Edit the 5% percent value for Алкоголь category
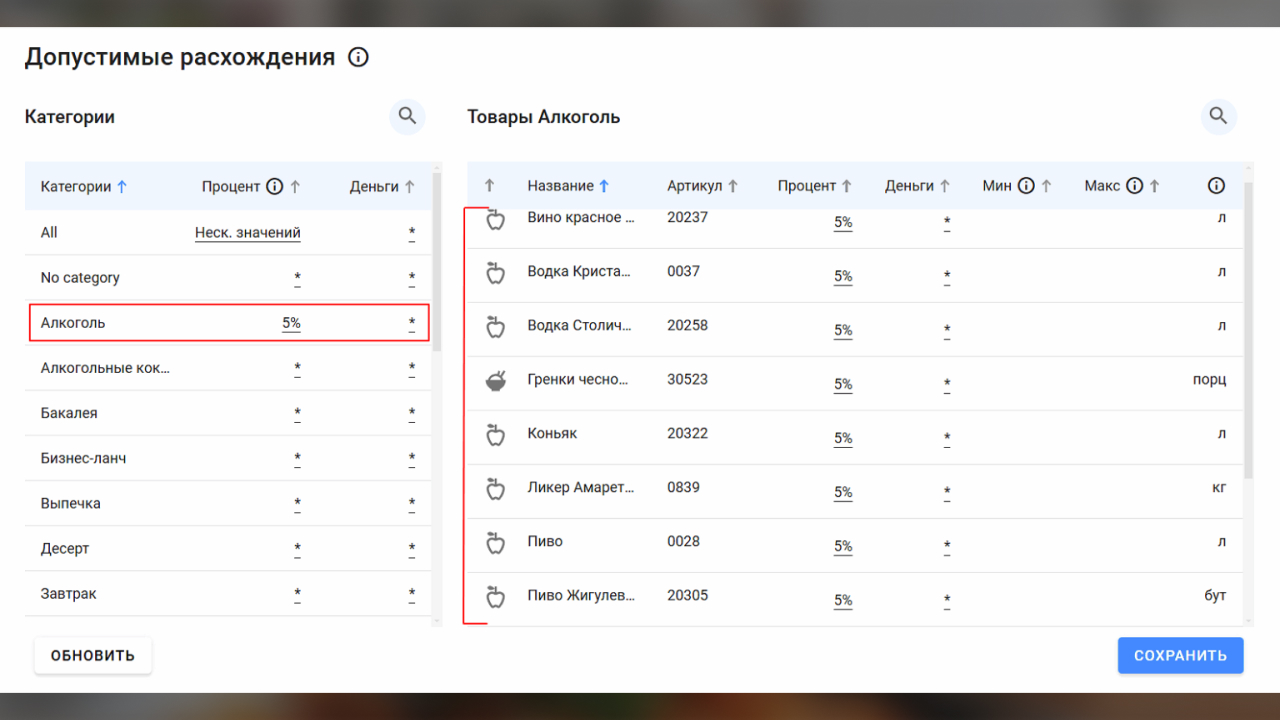The image size is (1280, 720). [291, 323]
